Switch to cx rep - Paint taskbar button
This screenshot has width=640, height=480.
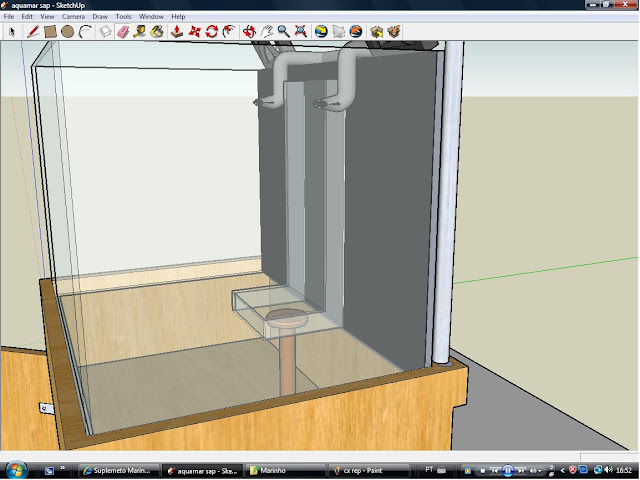click(x=369, y=471)
